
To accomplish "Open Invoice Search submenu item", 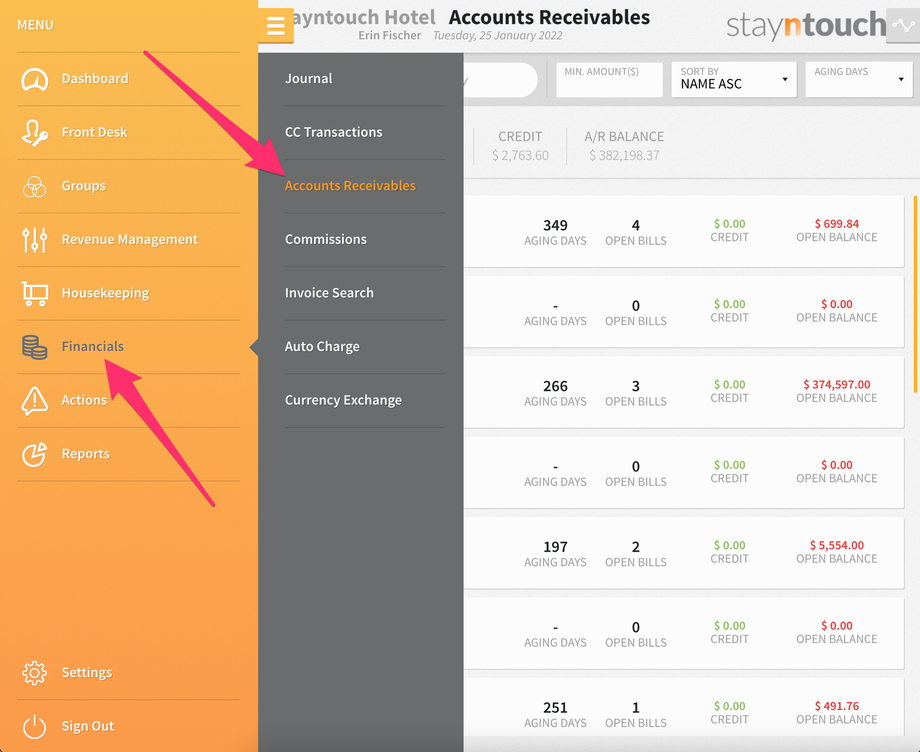I will point(329,293).
